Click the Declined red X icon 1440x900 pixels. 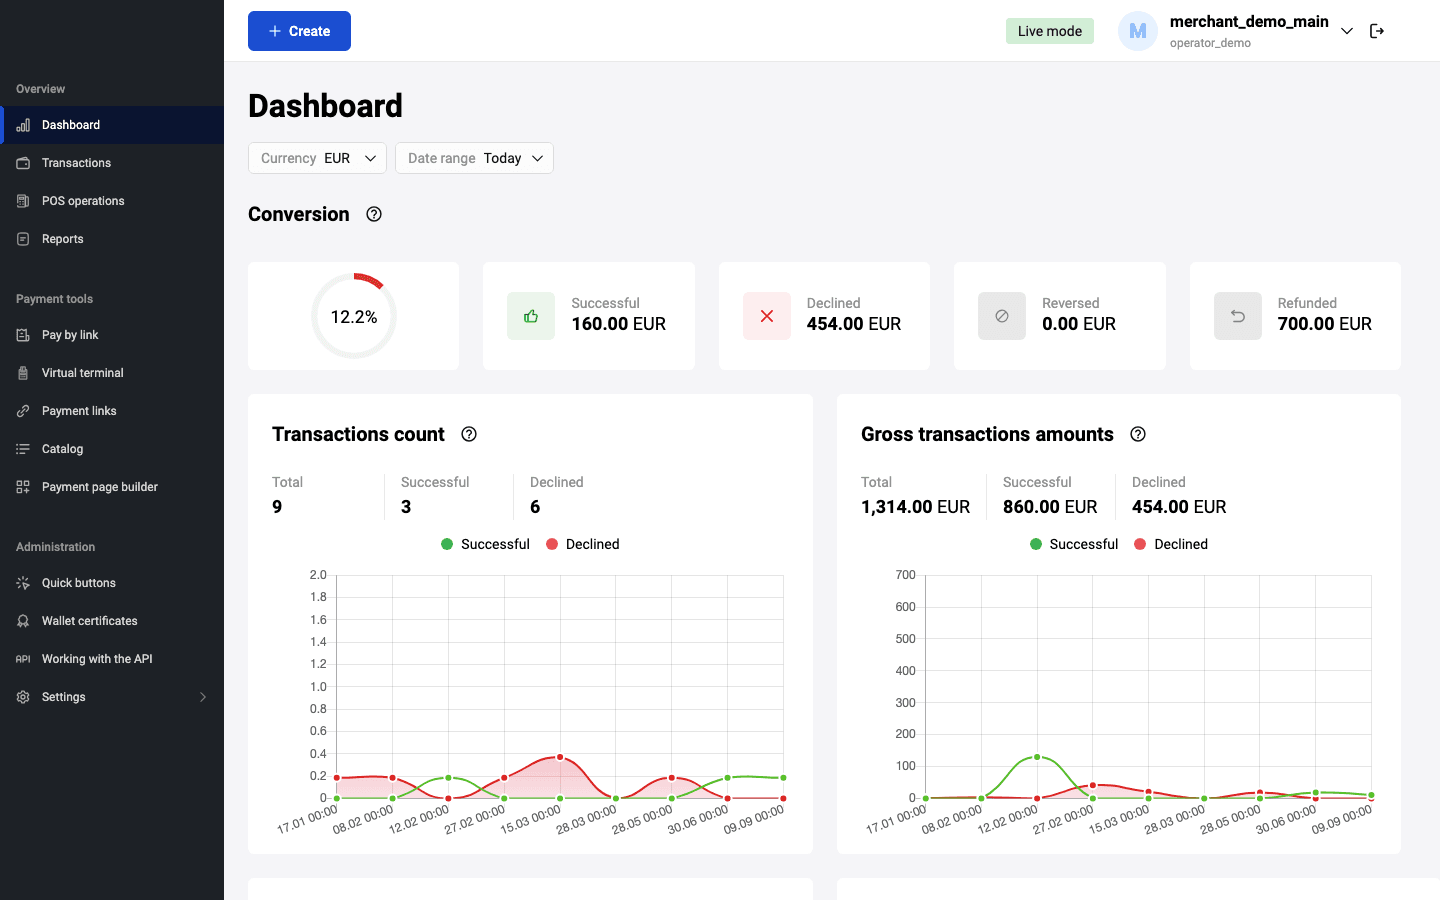pyautogui.click(x=767, y=316)
